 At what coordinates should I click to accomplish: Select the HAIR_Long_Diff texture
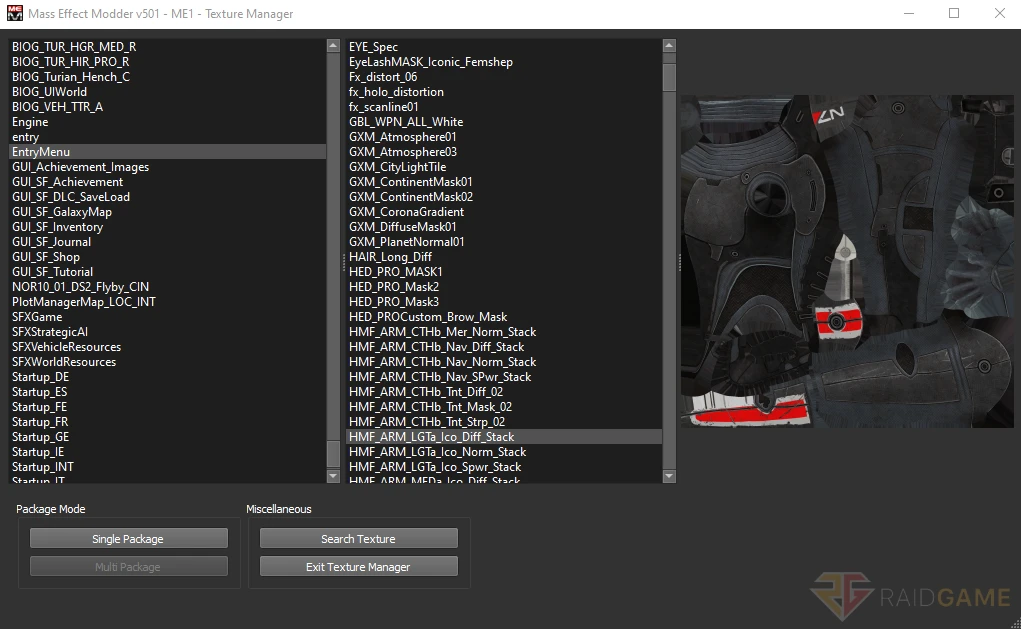(x=504, y=257)
